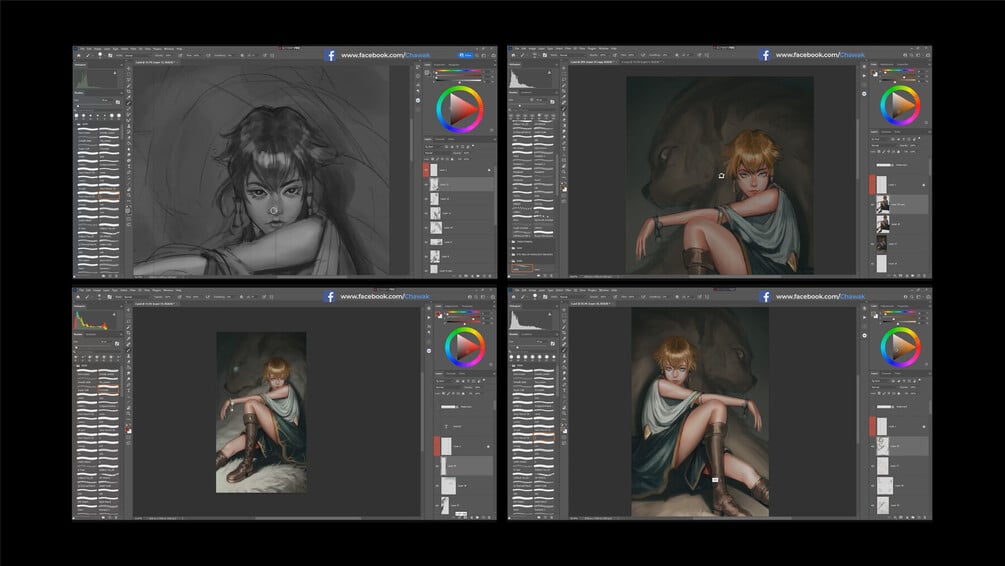Choose the orange-outlined brush preset in bottom-left window
Viewport: 1005px width, 566px height.
pyautogui.click(x=108, y=389)
